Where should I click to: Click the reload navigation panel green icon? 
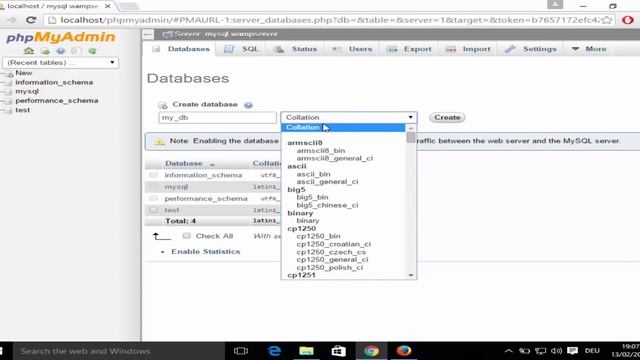92,51
